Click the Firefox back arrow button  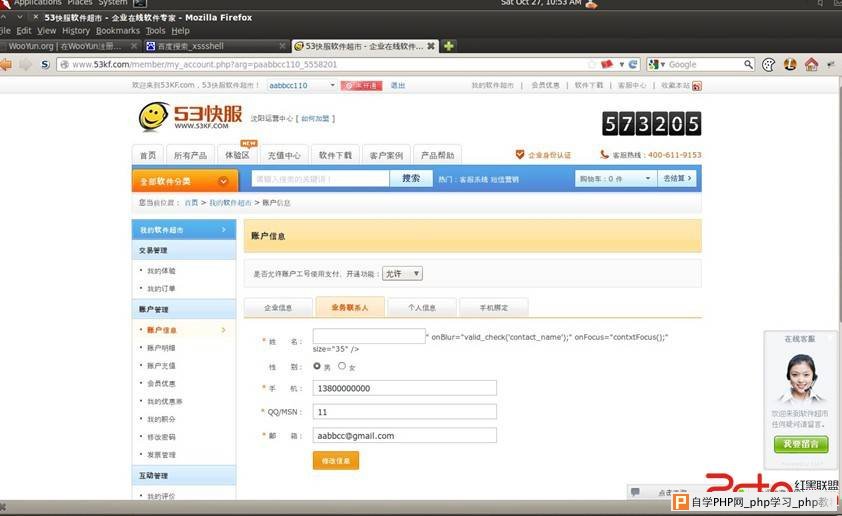pyautogui.click(x=6, y=64)
